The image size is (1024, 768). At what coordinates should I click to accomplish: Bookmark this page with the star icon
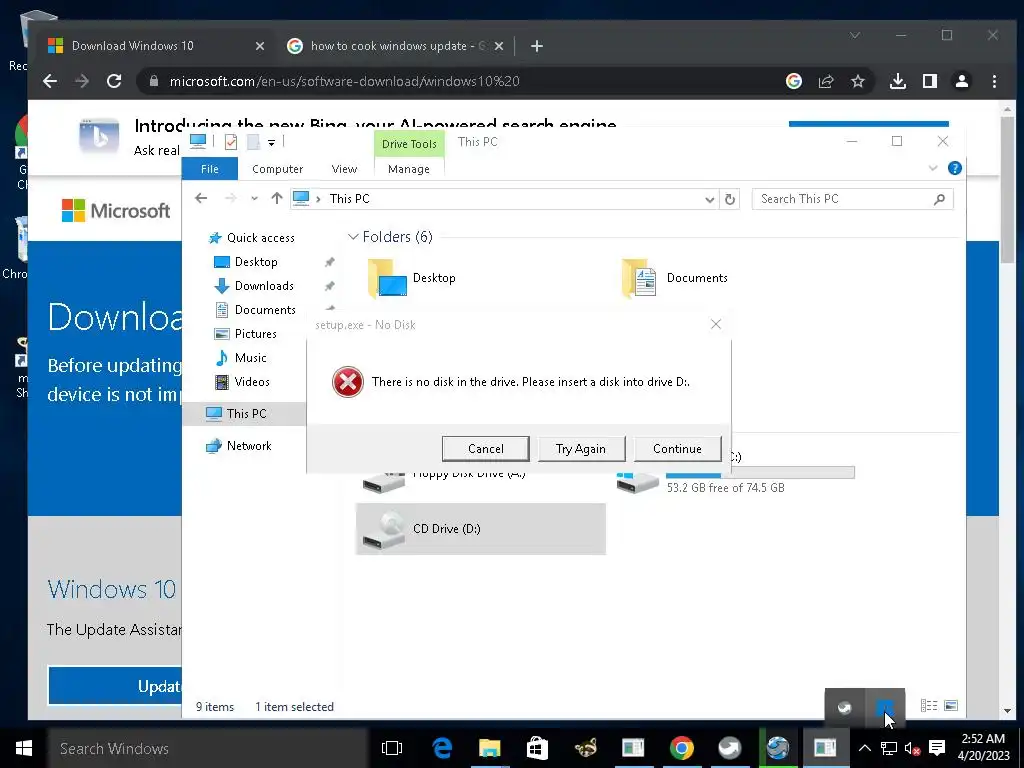(x=857, y=81)
